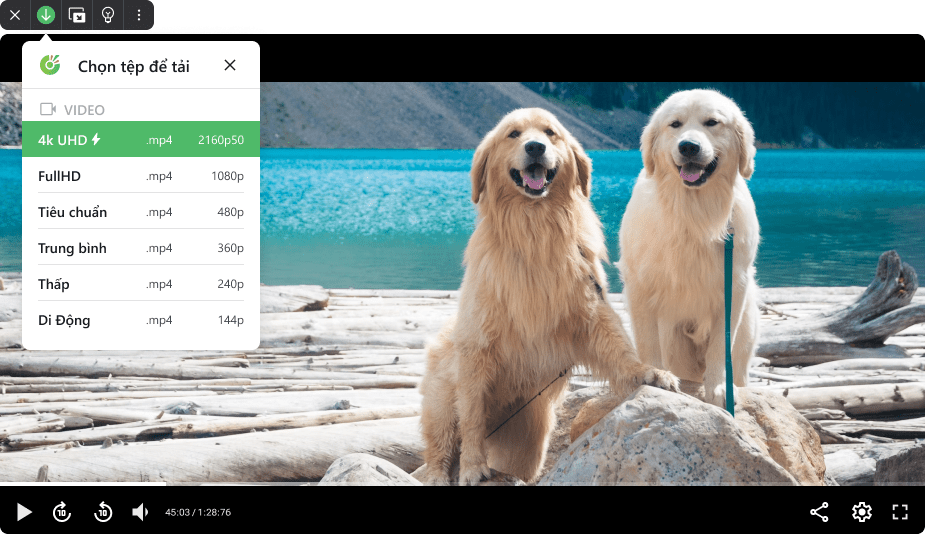925x534 pixels.
Task: Play the video
Action: pyautogui.click(x=24, y=512)
